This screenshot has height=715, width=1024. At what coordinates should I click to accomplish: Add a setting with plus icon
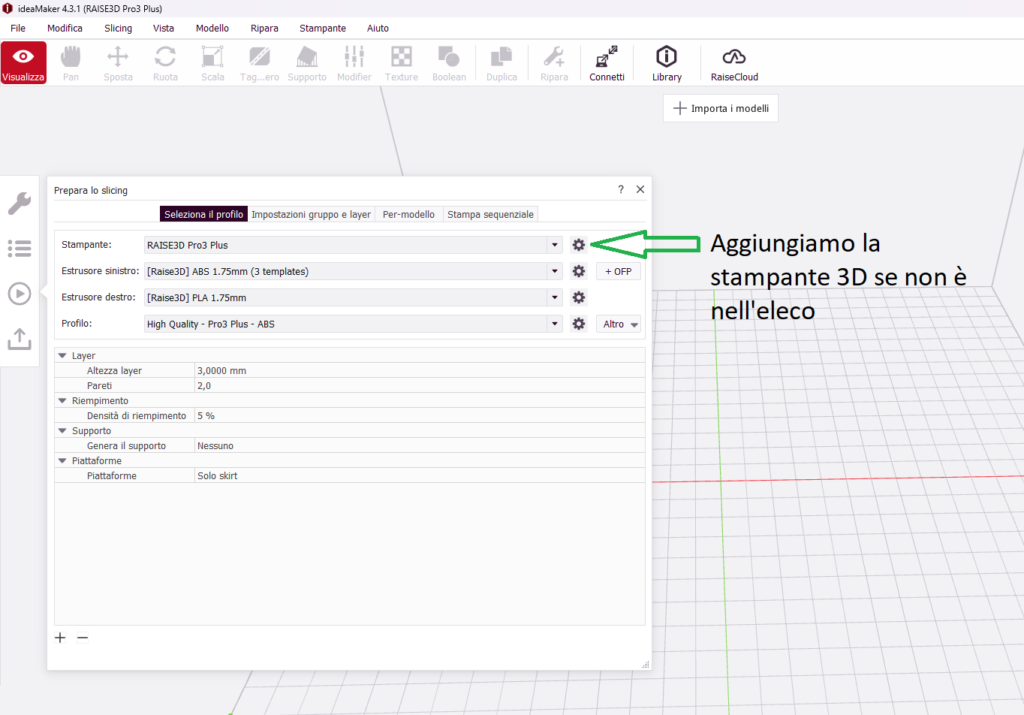(60, 637)
